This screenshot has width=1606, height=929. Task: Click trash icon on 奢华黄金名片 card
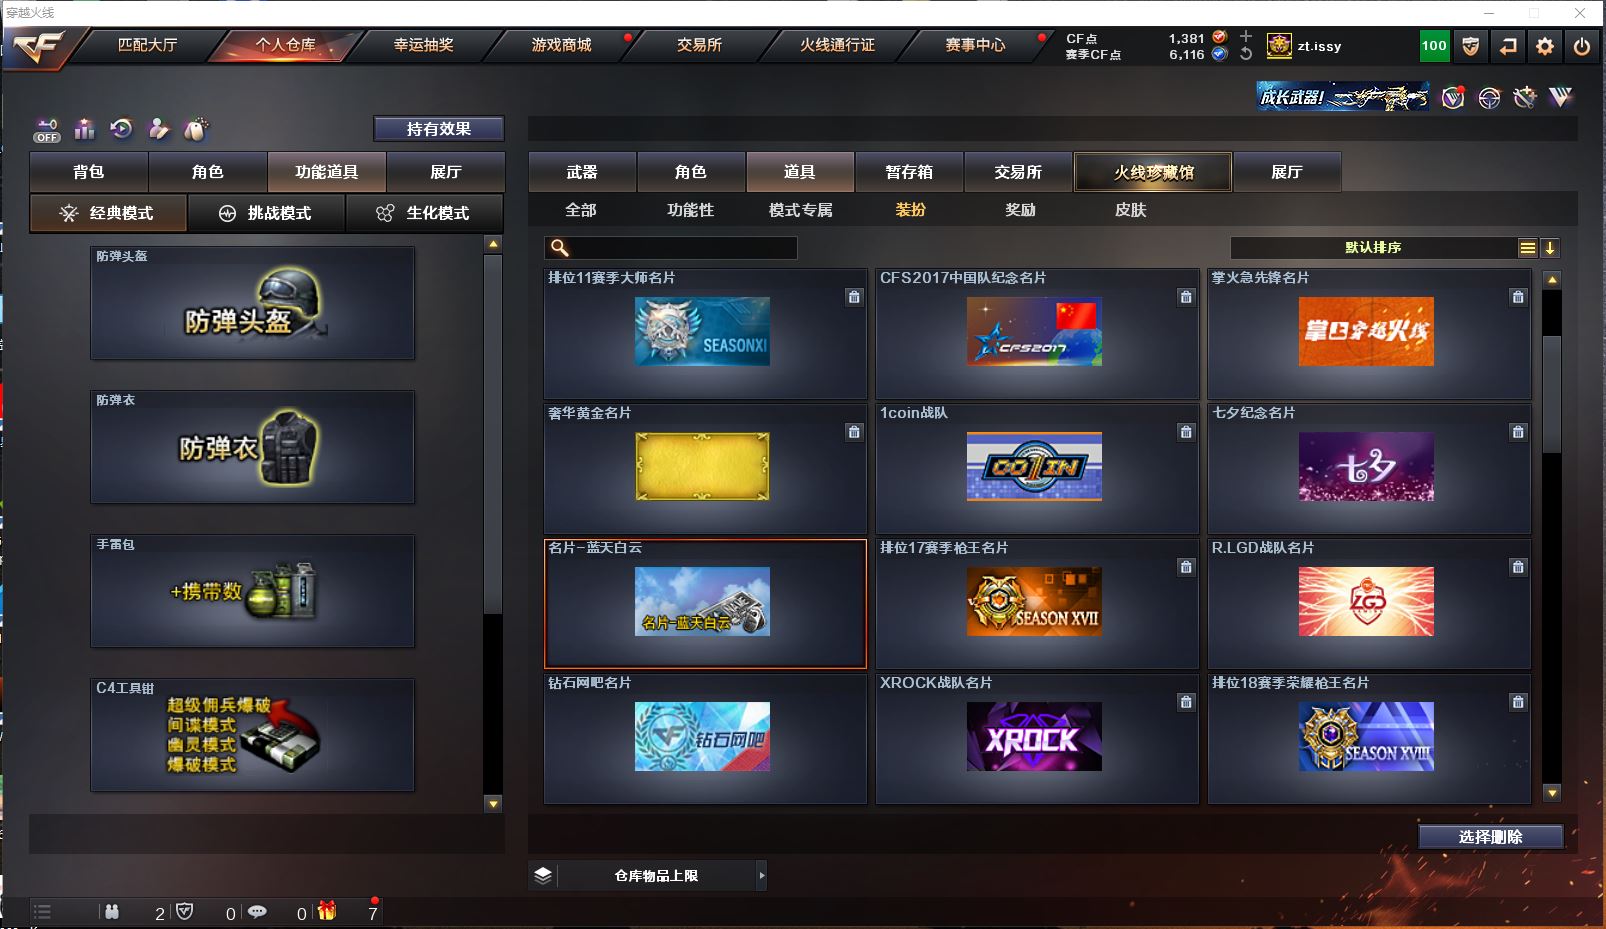pos(853,432)
